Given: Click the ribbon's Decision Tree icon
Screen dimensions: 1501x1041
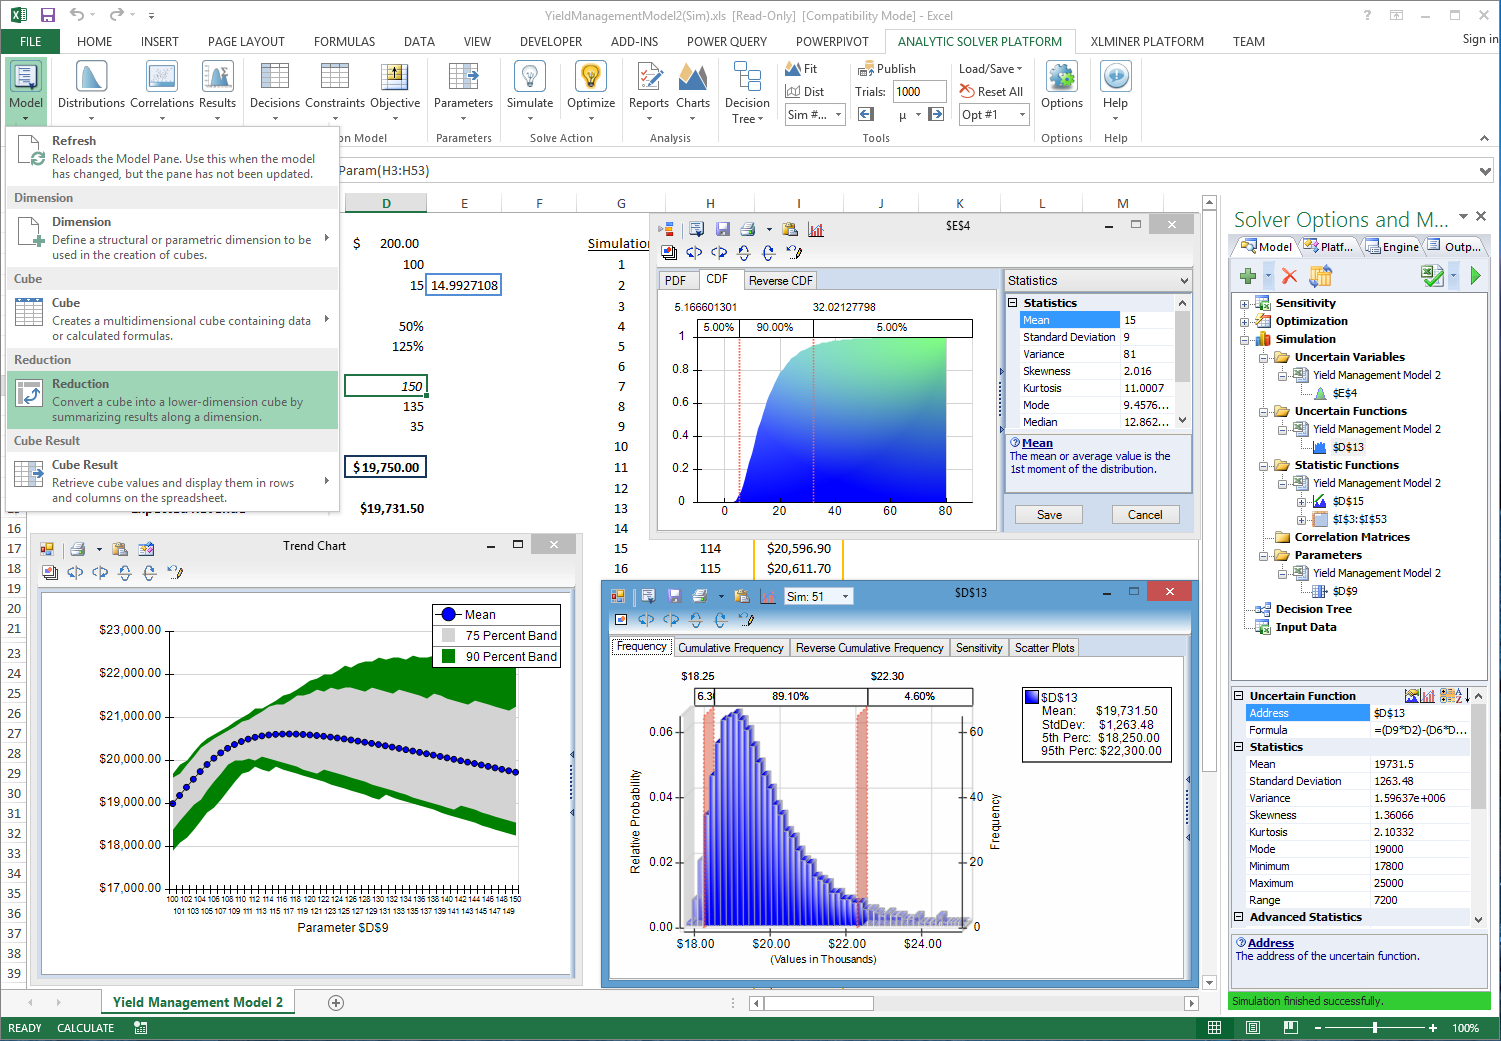Looking at the screenshot, I should pyautogui.click(x=747, y=76).
